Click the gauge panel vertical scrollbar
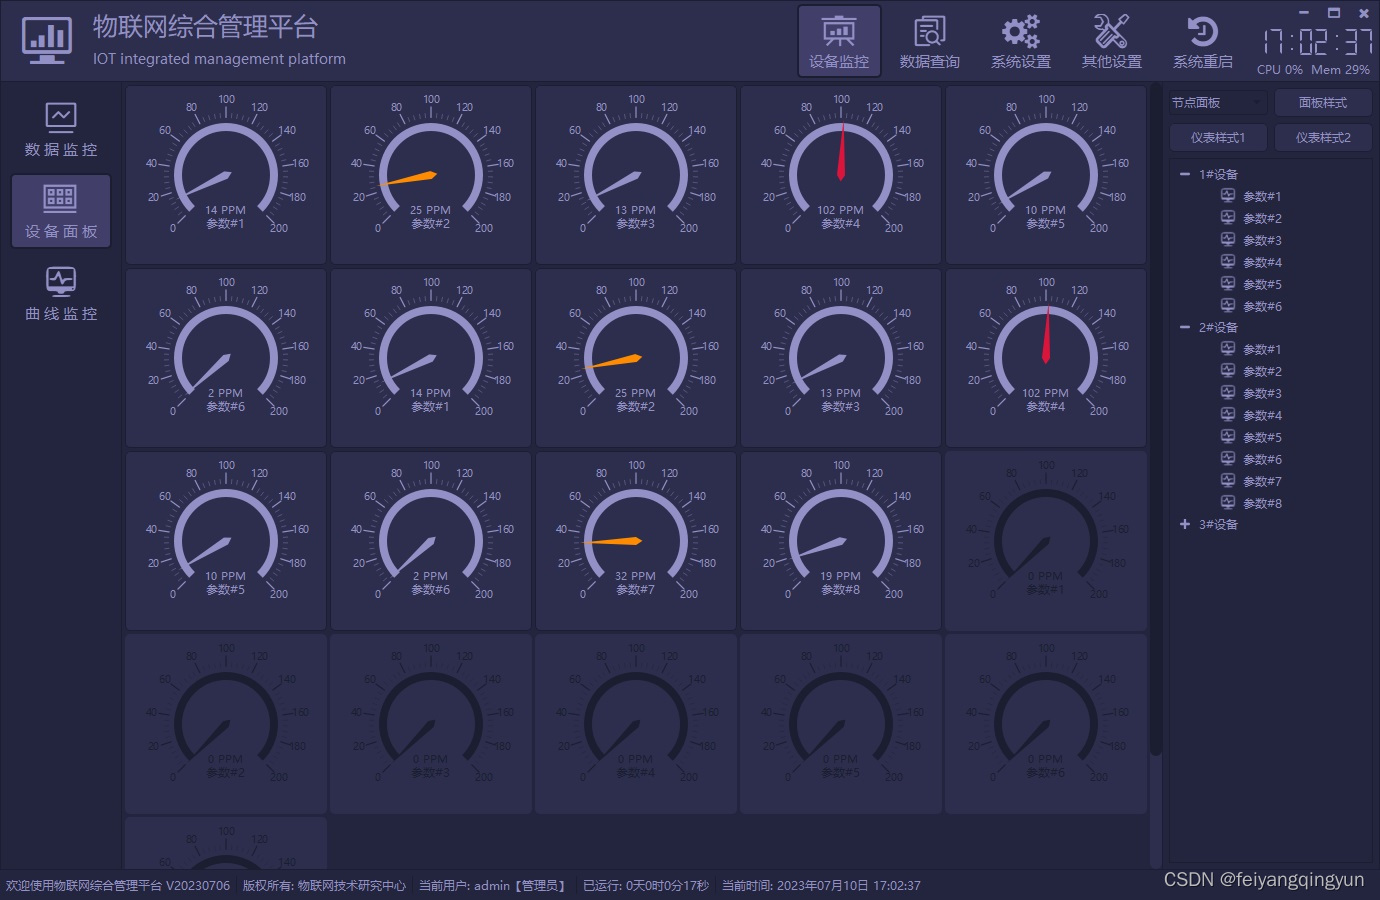This screenshot has height=900, width=1380. click(1155, 420)
